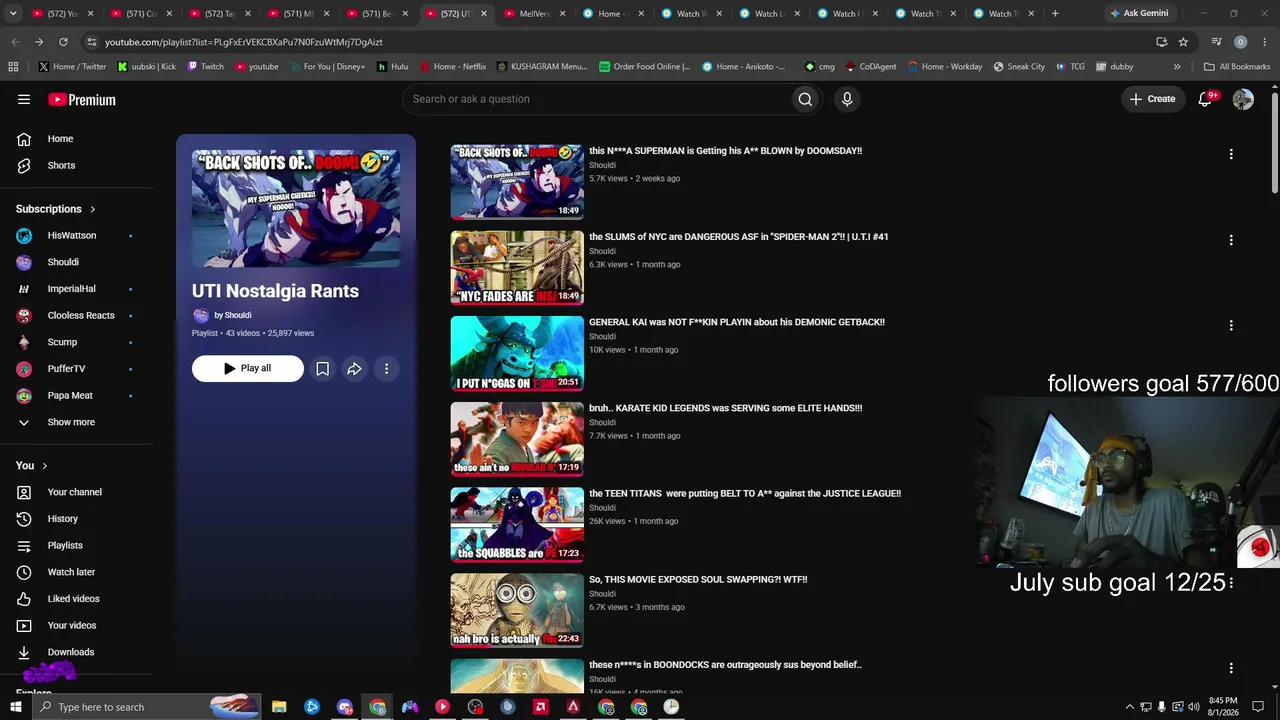Go to the YouTube Premium logo home
This screenshot has height=720, width=1280.
(x=82, y=99)
